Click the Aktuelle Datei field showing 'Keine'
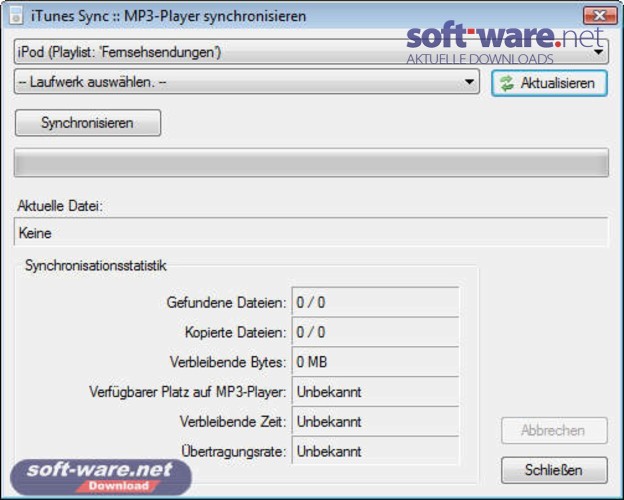 pyautogui.click(x=311, y=232)
